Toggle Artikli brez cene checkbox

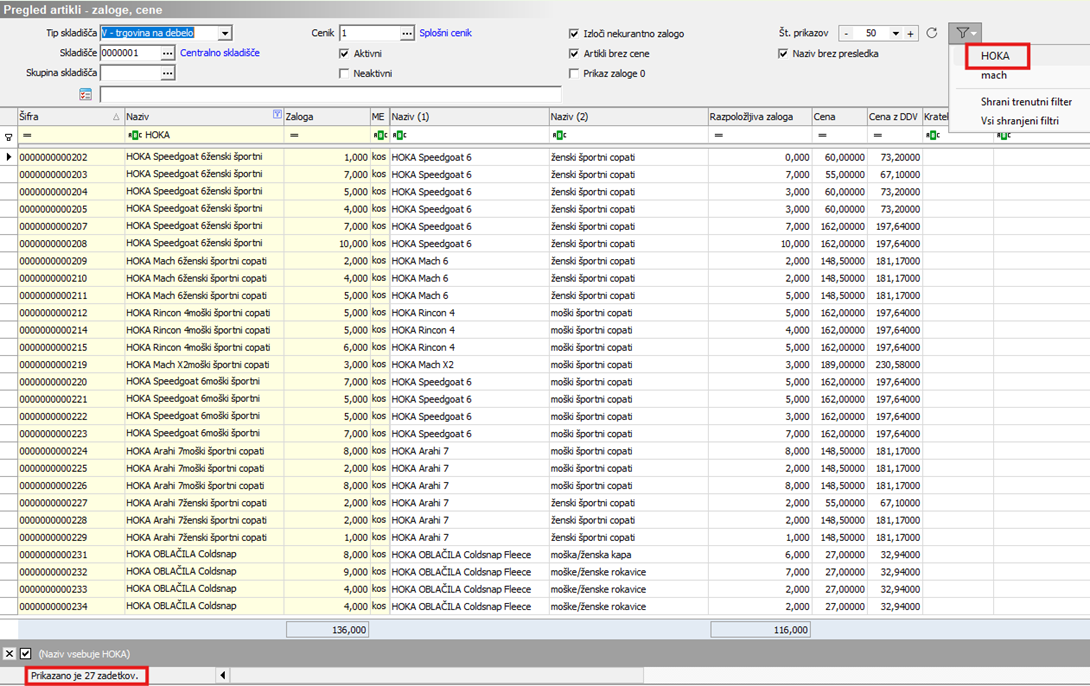point(574,54)
